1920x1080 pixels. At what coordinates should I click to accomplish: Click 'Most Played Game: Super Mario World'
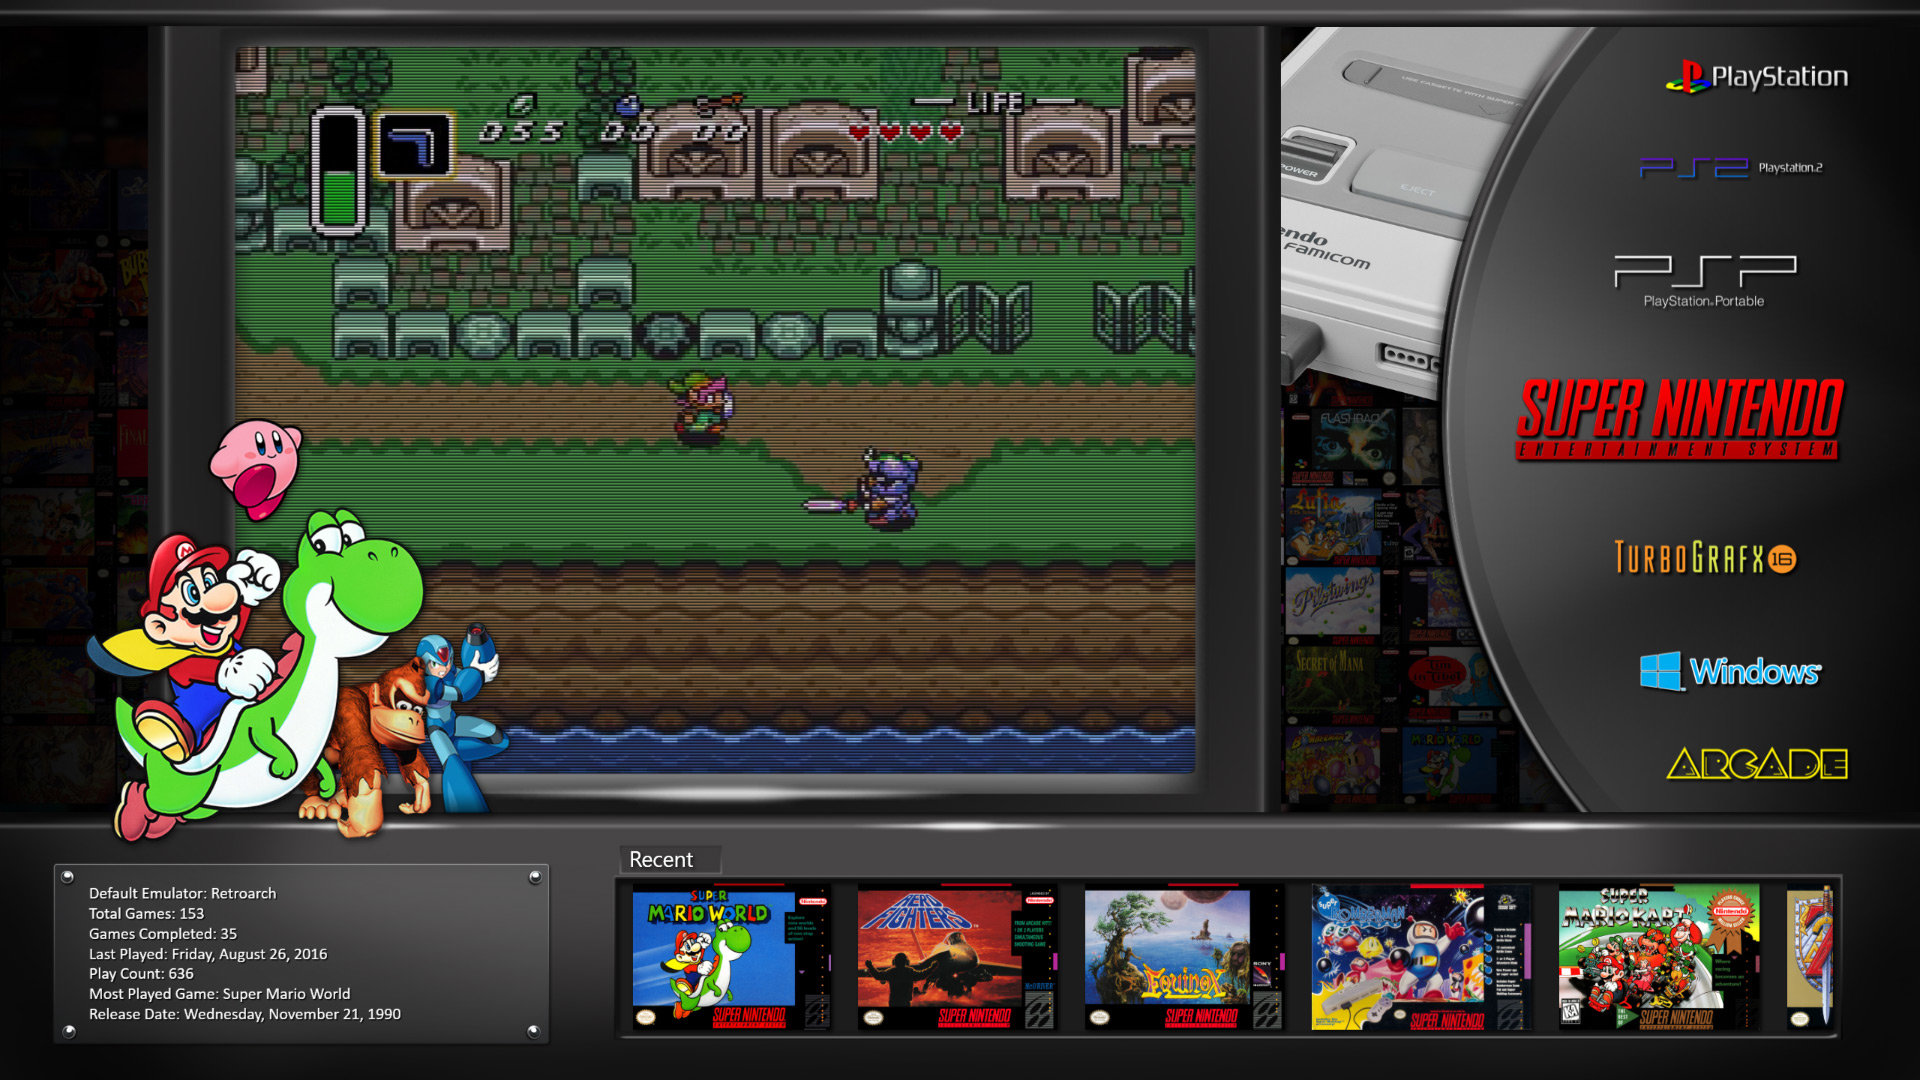(x=219, y=993)
